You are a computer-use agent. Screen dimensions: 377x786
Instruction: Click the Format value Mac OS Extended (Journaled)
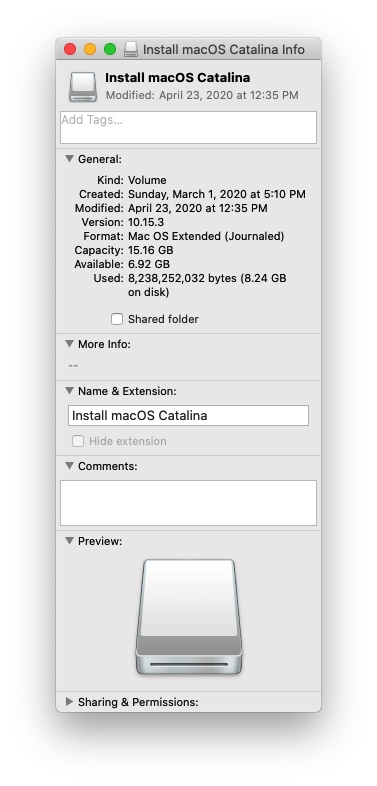(x=206, y=236)
